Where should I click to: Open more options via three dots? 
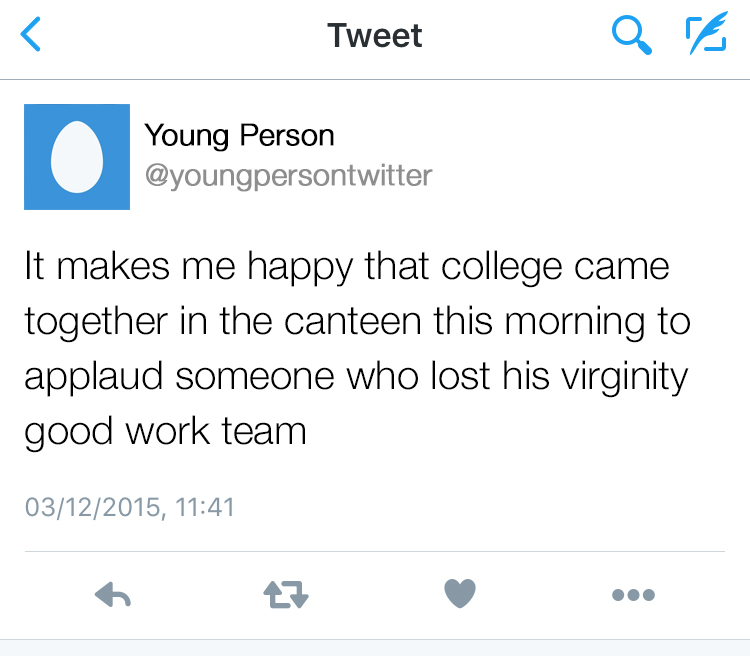point(633,595)
